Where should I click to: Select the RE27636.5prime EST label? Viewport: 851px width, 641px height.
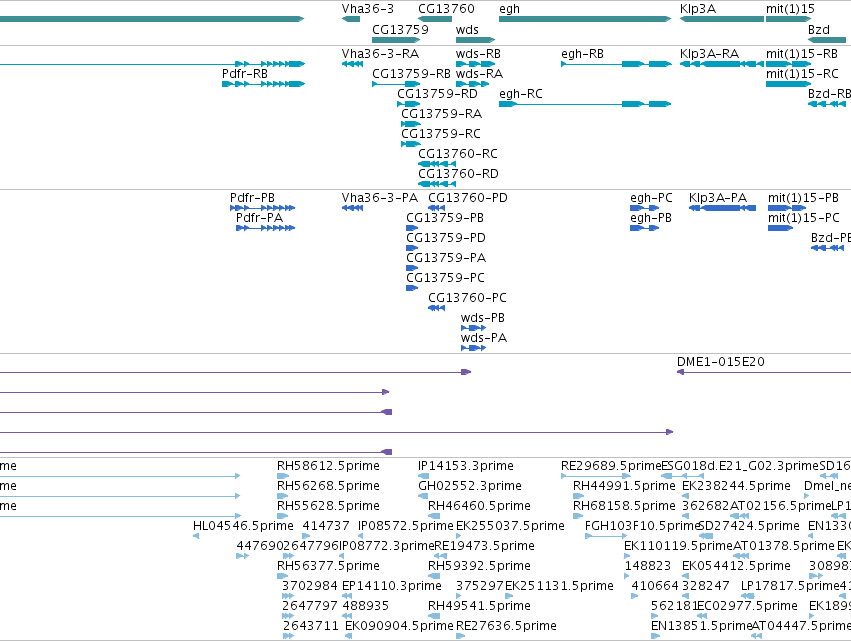[x=506, y=626]
